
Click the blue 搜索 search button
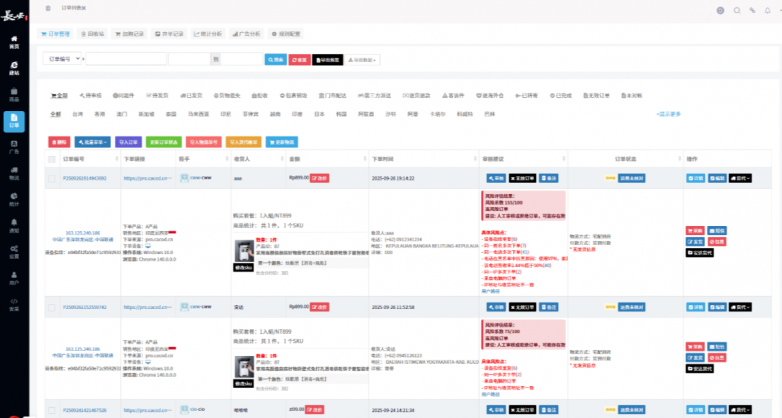coord(275,60)
